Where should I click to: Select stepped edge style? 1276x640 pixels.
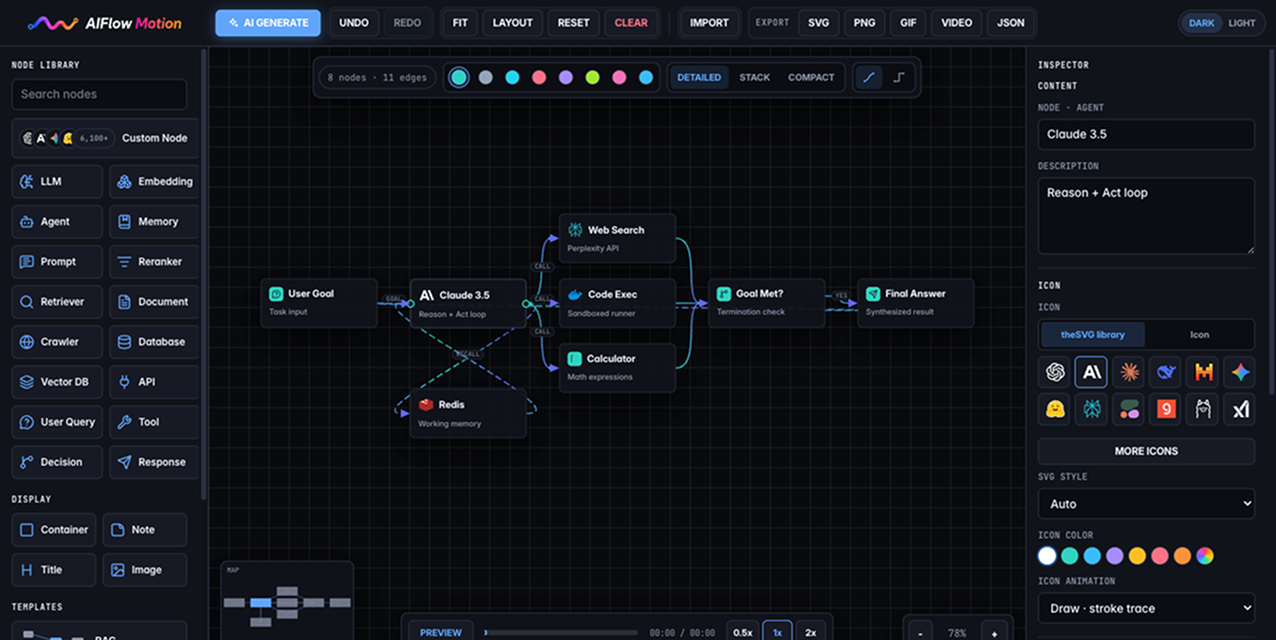(x=898, y=77)
